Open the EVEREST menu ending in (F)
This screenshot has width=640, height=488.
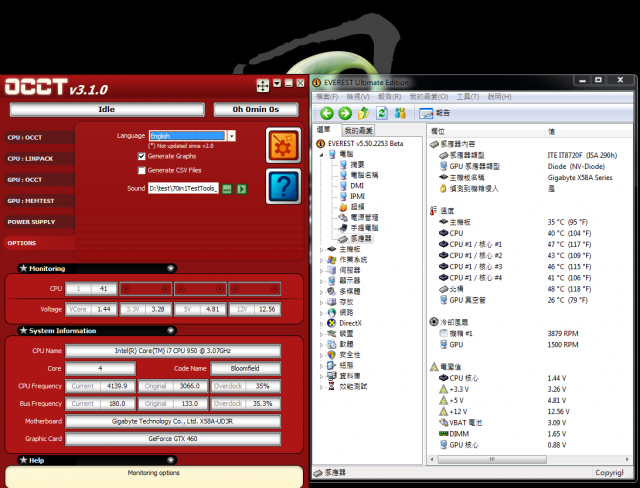coord(327,97)
